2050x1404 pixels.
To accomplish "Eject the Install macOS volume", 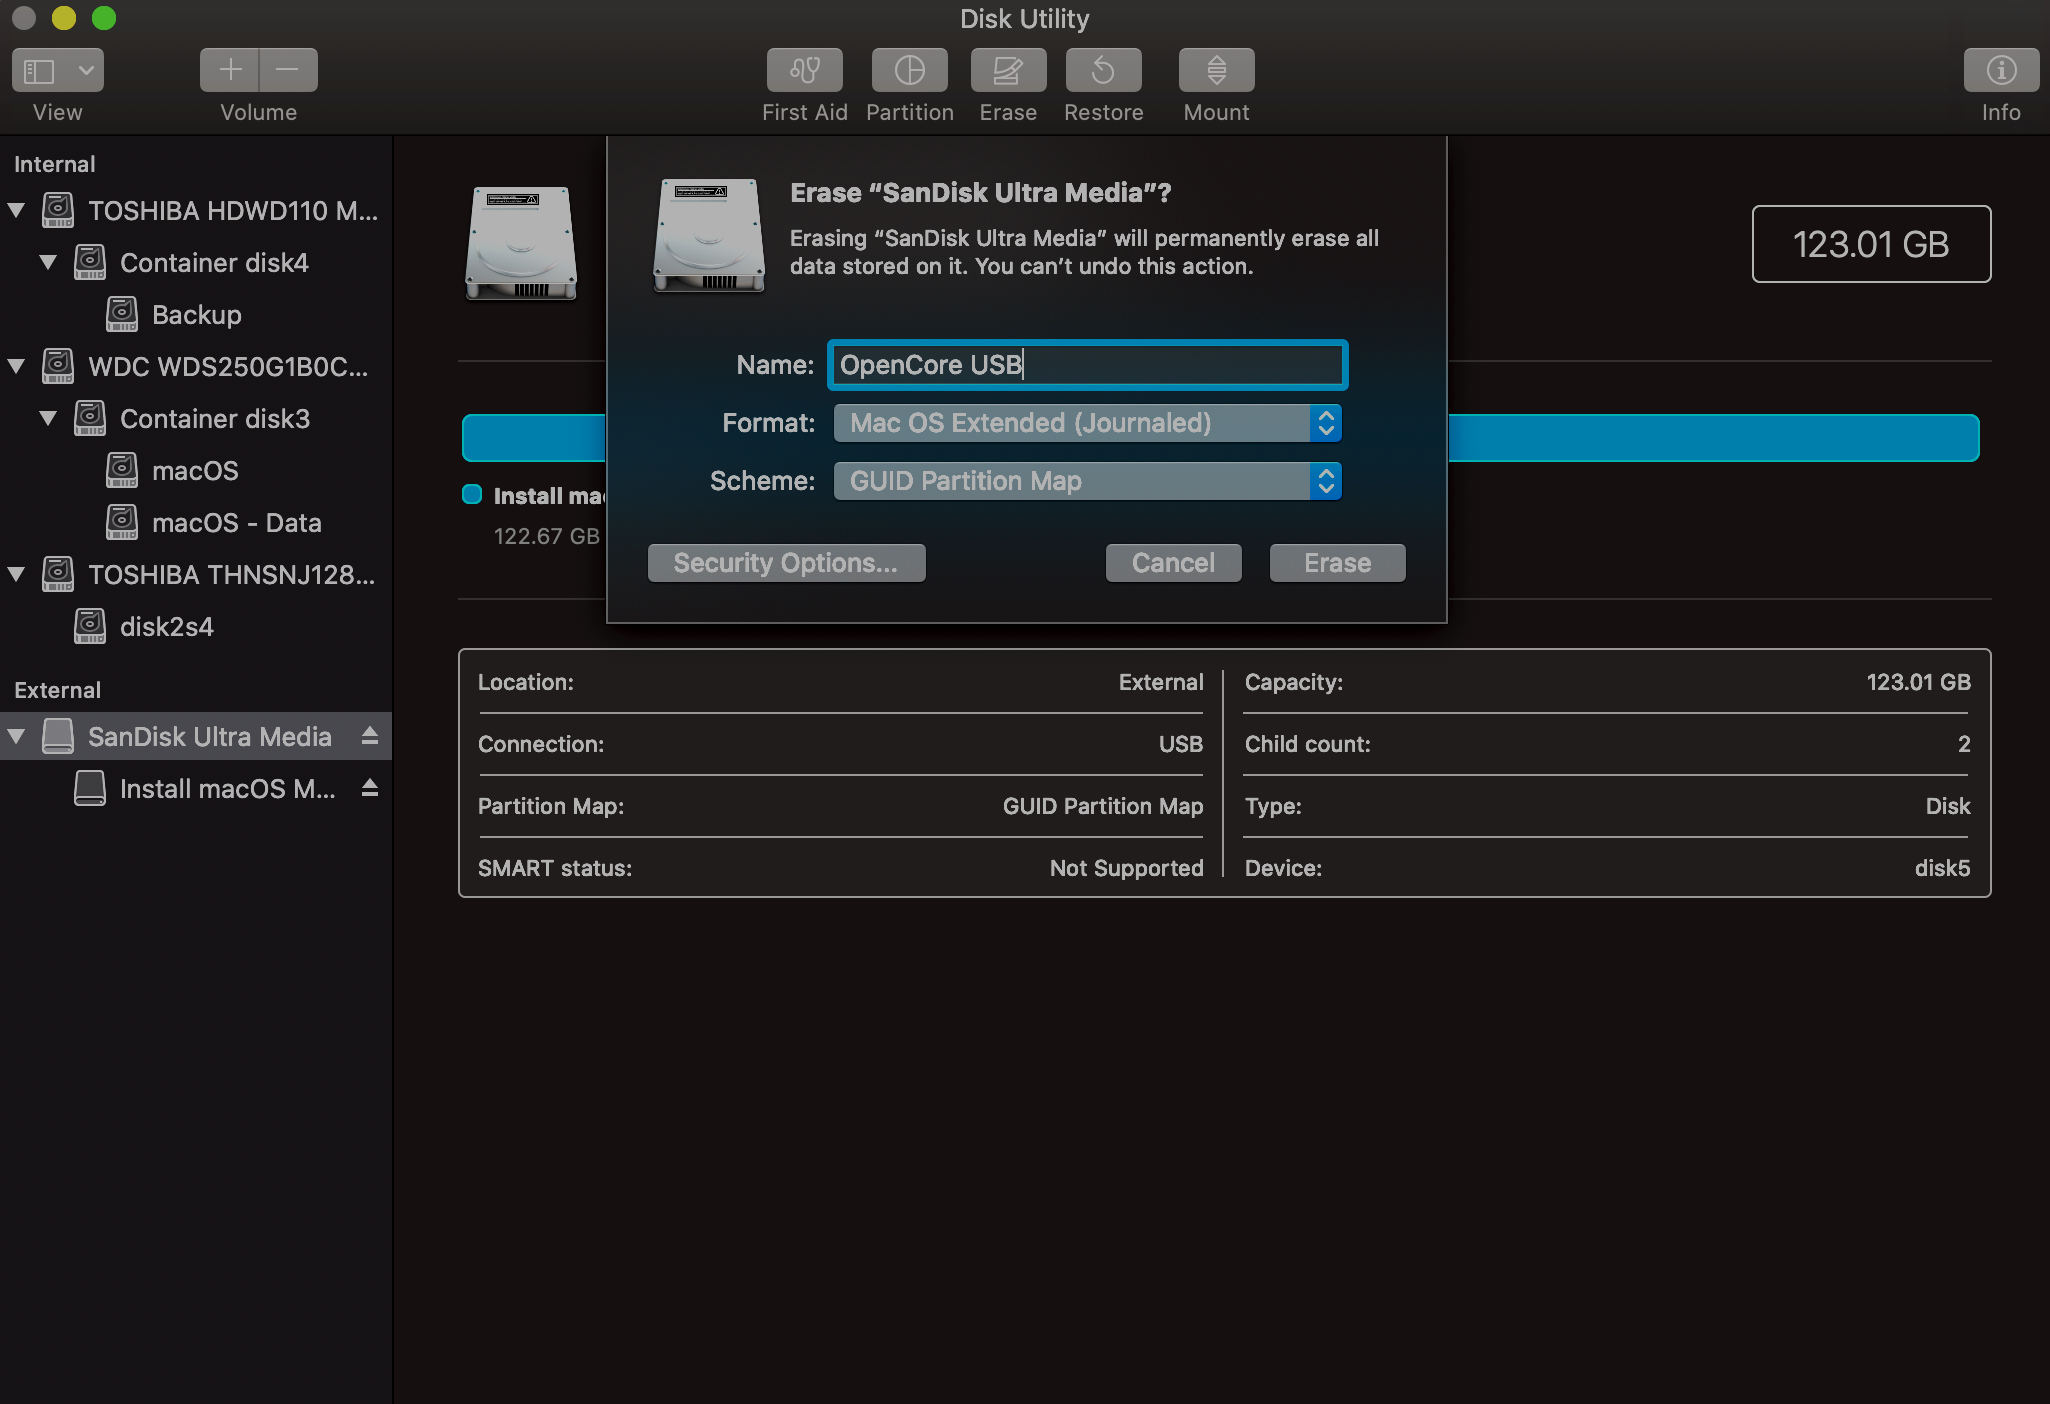I will [x=370, y=788].
